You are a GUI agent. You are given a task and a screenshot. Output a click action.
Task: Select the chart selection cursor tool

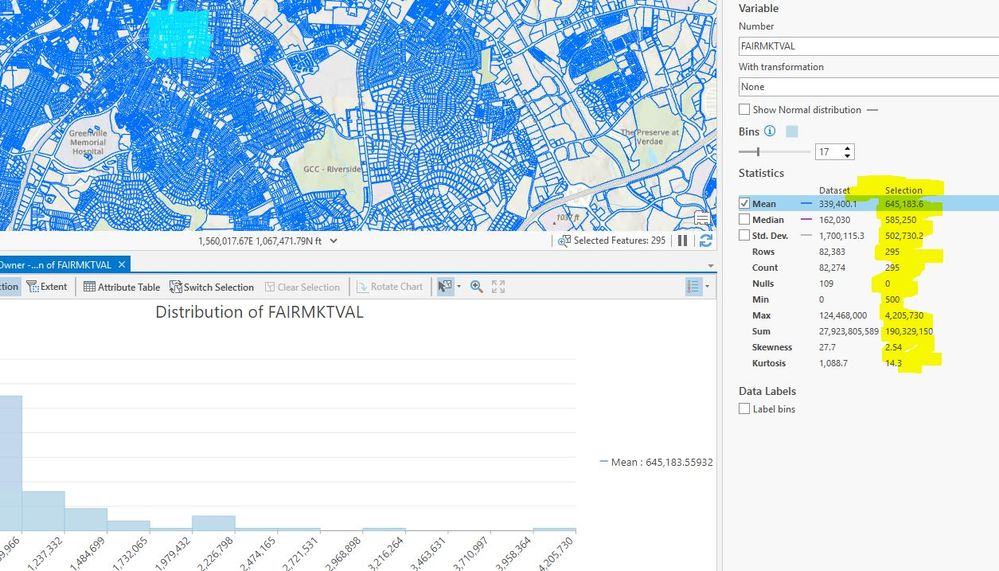(x=445, y=287)
